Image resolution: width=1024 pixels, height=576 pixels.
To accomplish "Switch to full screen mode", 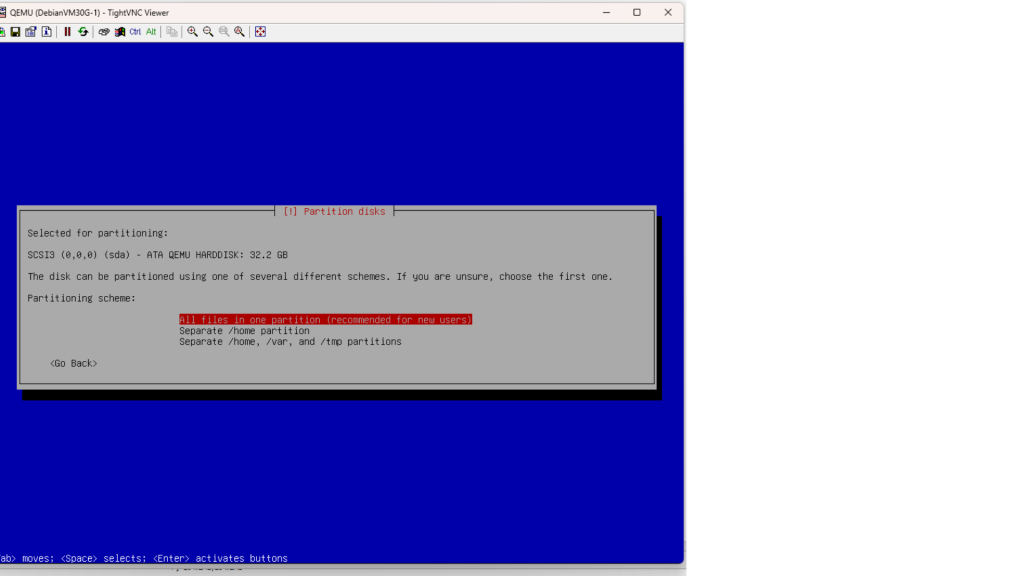I will 261,32.
